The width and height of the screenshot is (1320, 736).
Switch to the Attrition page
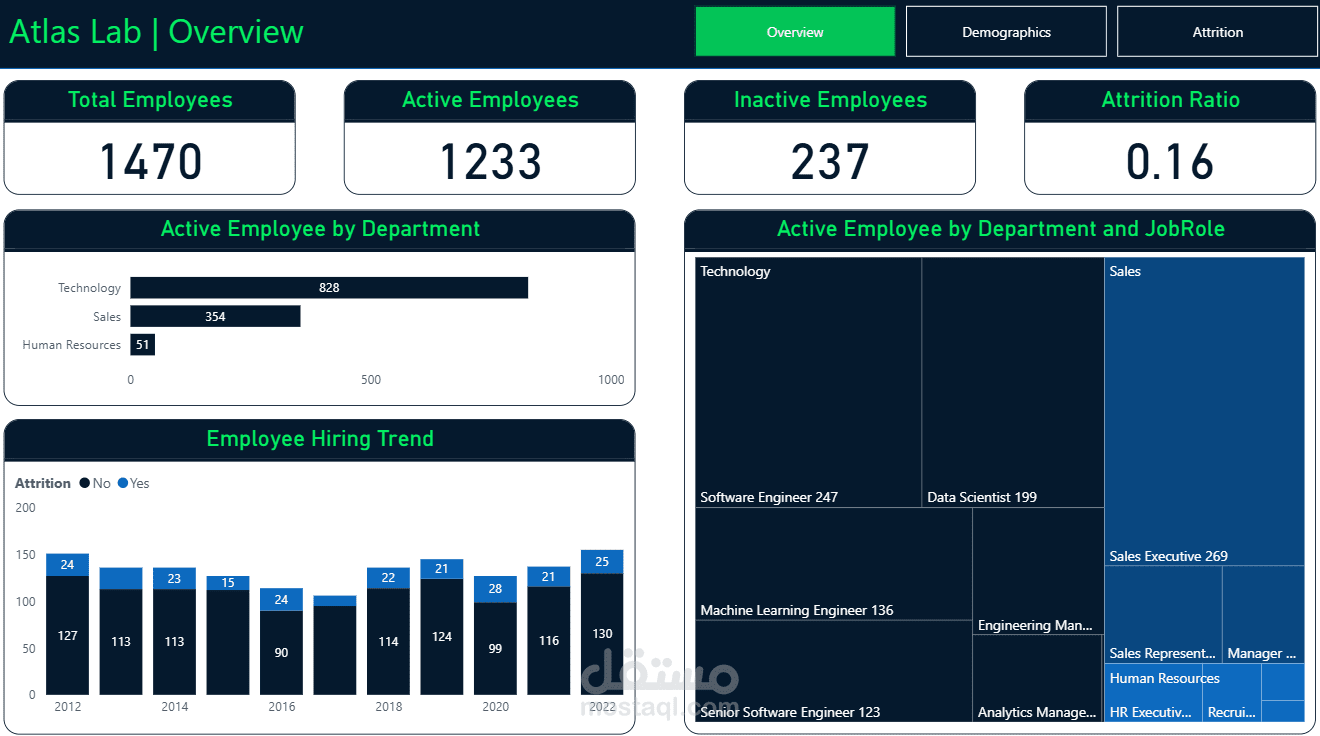[1216, 31]
